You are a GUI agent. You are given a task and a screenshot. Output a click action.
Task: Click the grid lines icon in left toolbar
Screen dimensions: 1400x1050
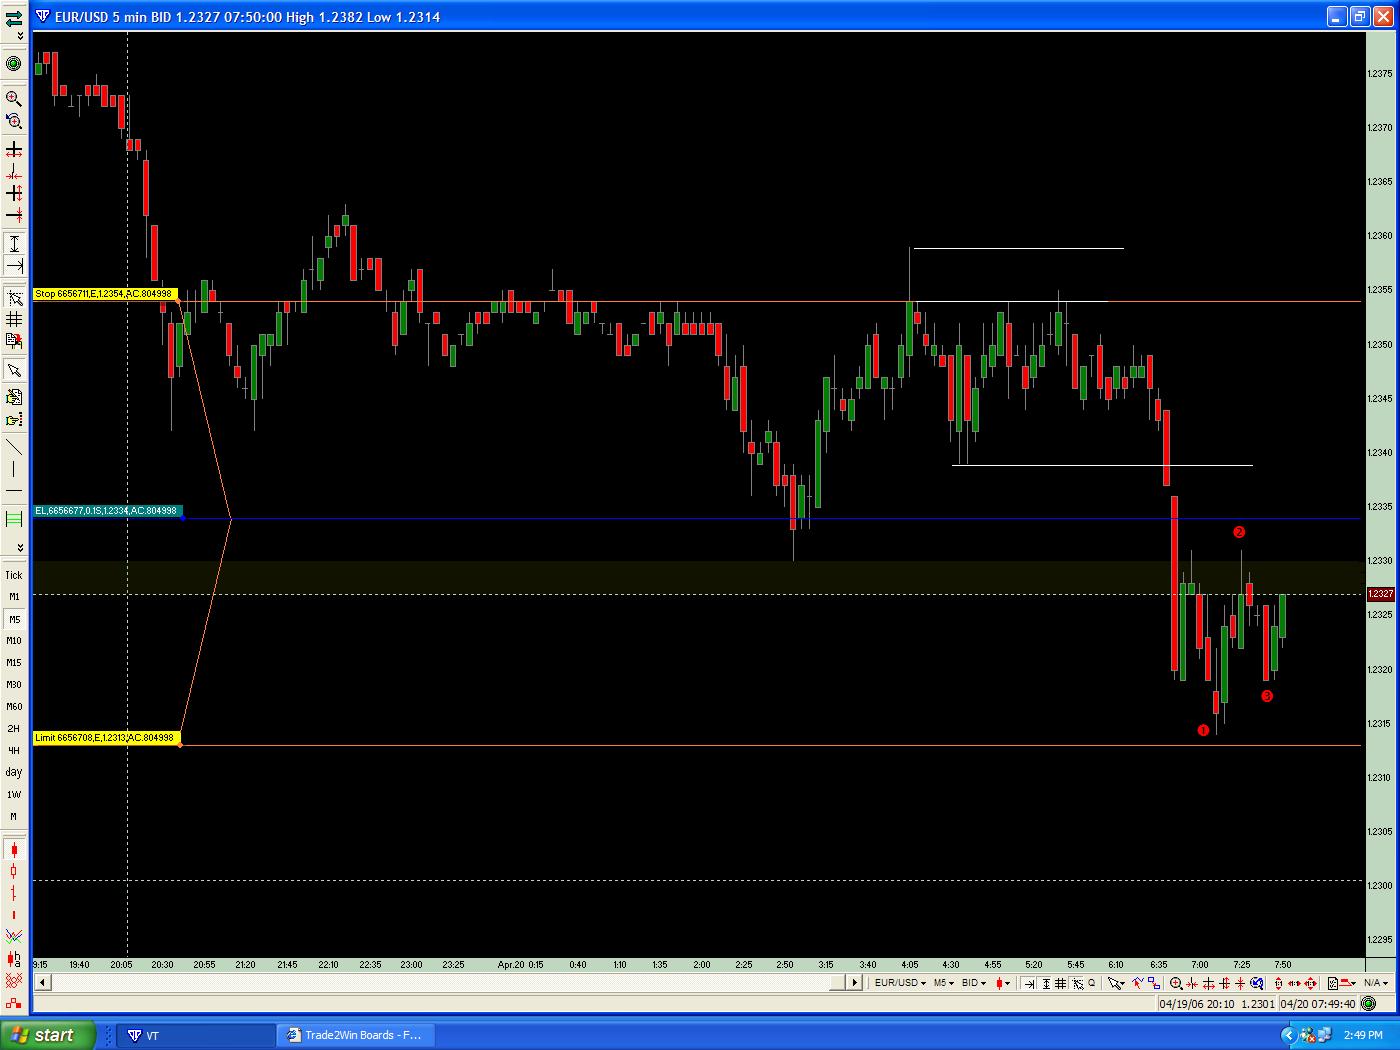click(14, 319)
